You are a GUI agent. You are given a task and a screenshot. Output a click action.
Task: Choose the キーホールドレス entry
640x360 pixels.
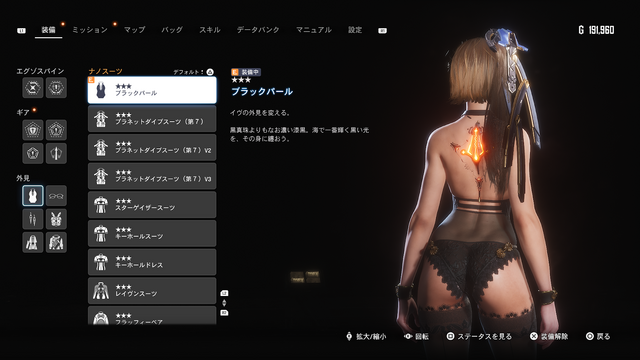point(152,262)
